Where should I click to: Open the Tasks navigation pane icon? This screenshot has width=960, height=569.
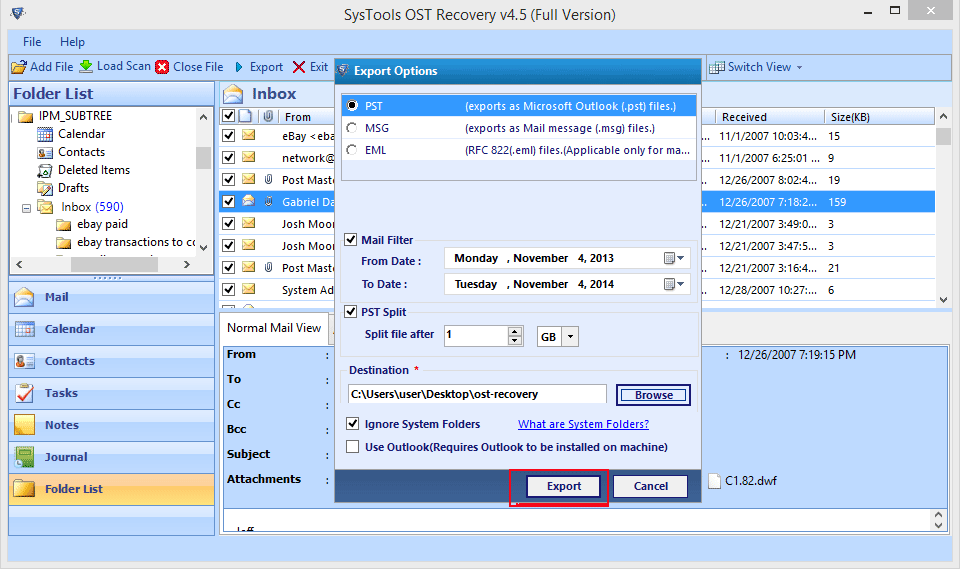coord(24,393)
